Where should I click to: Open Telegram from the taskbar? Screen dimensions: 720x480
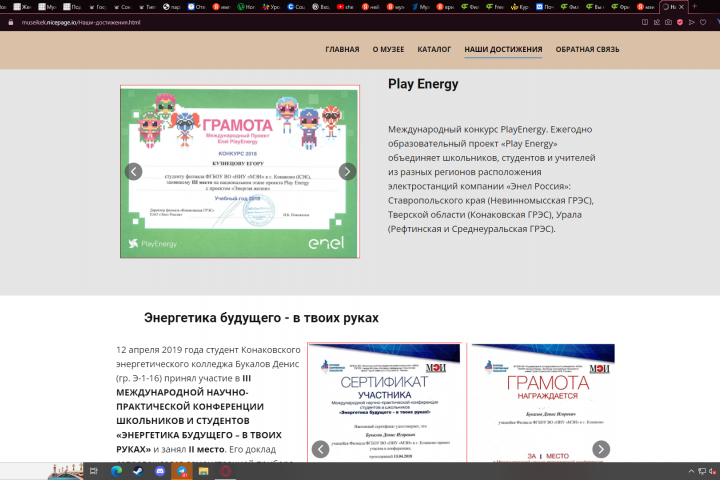pyautogui.click(x=182, y=471)
